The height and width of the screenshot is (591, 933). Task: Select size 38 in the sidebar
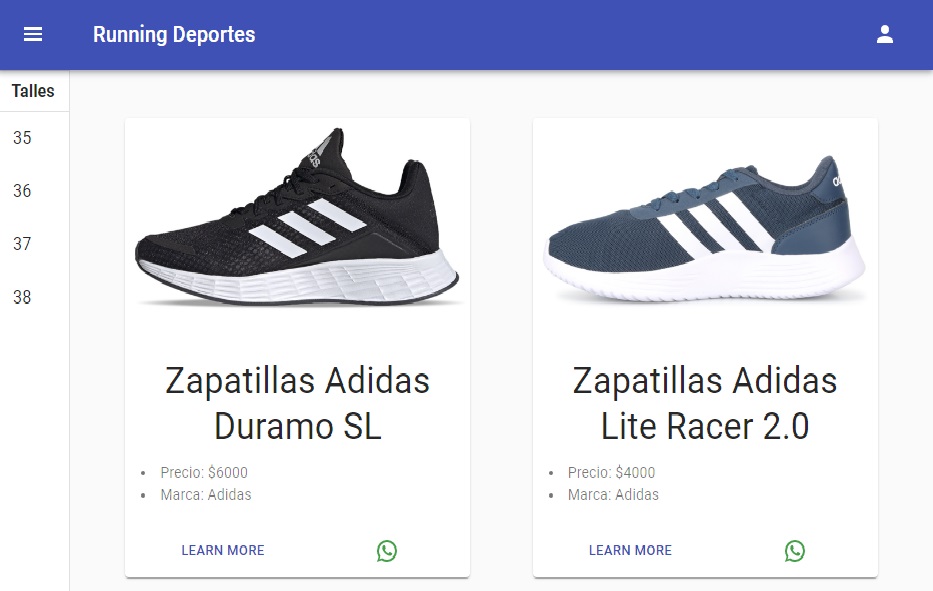22,297
